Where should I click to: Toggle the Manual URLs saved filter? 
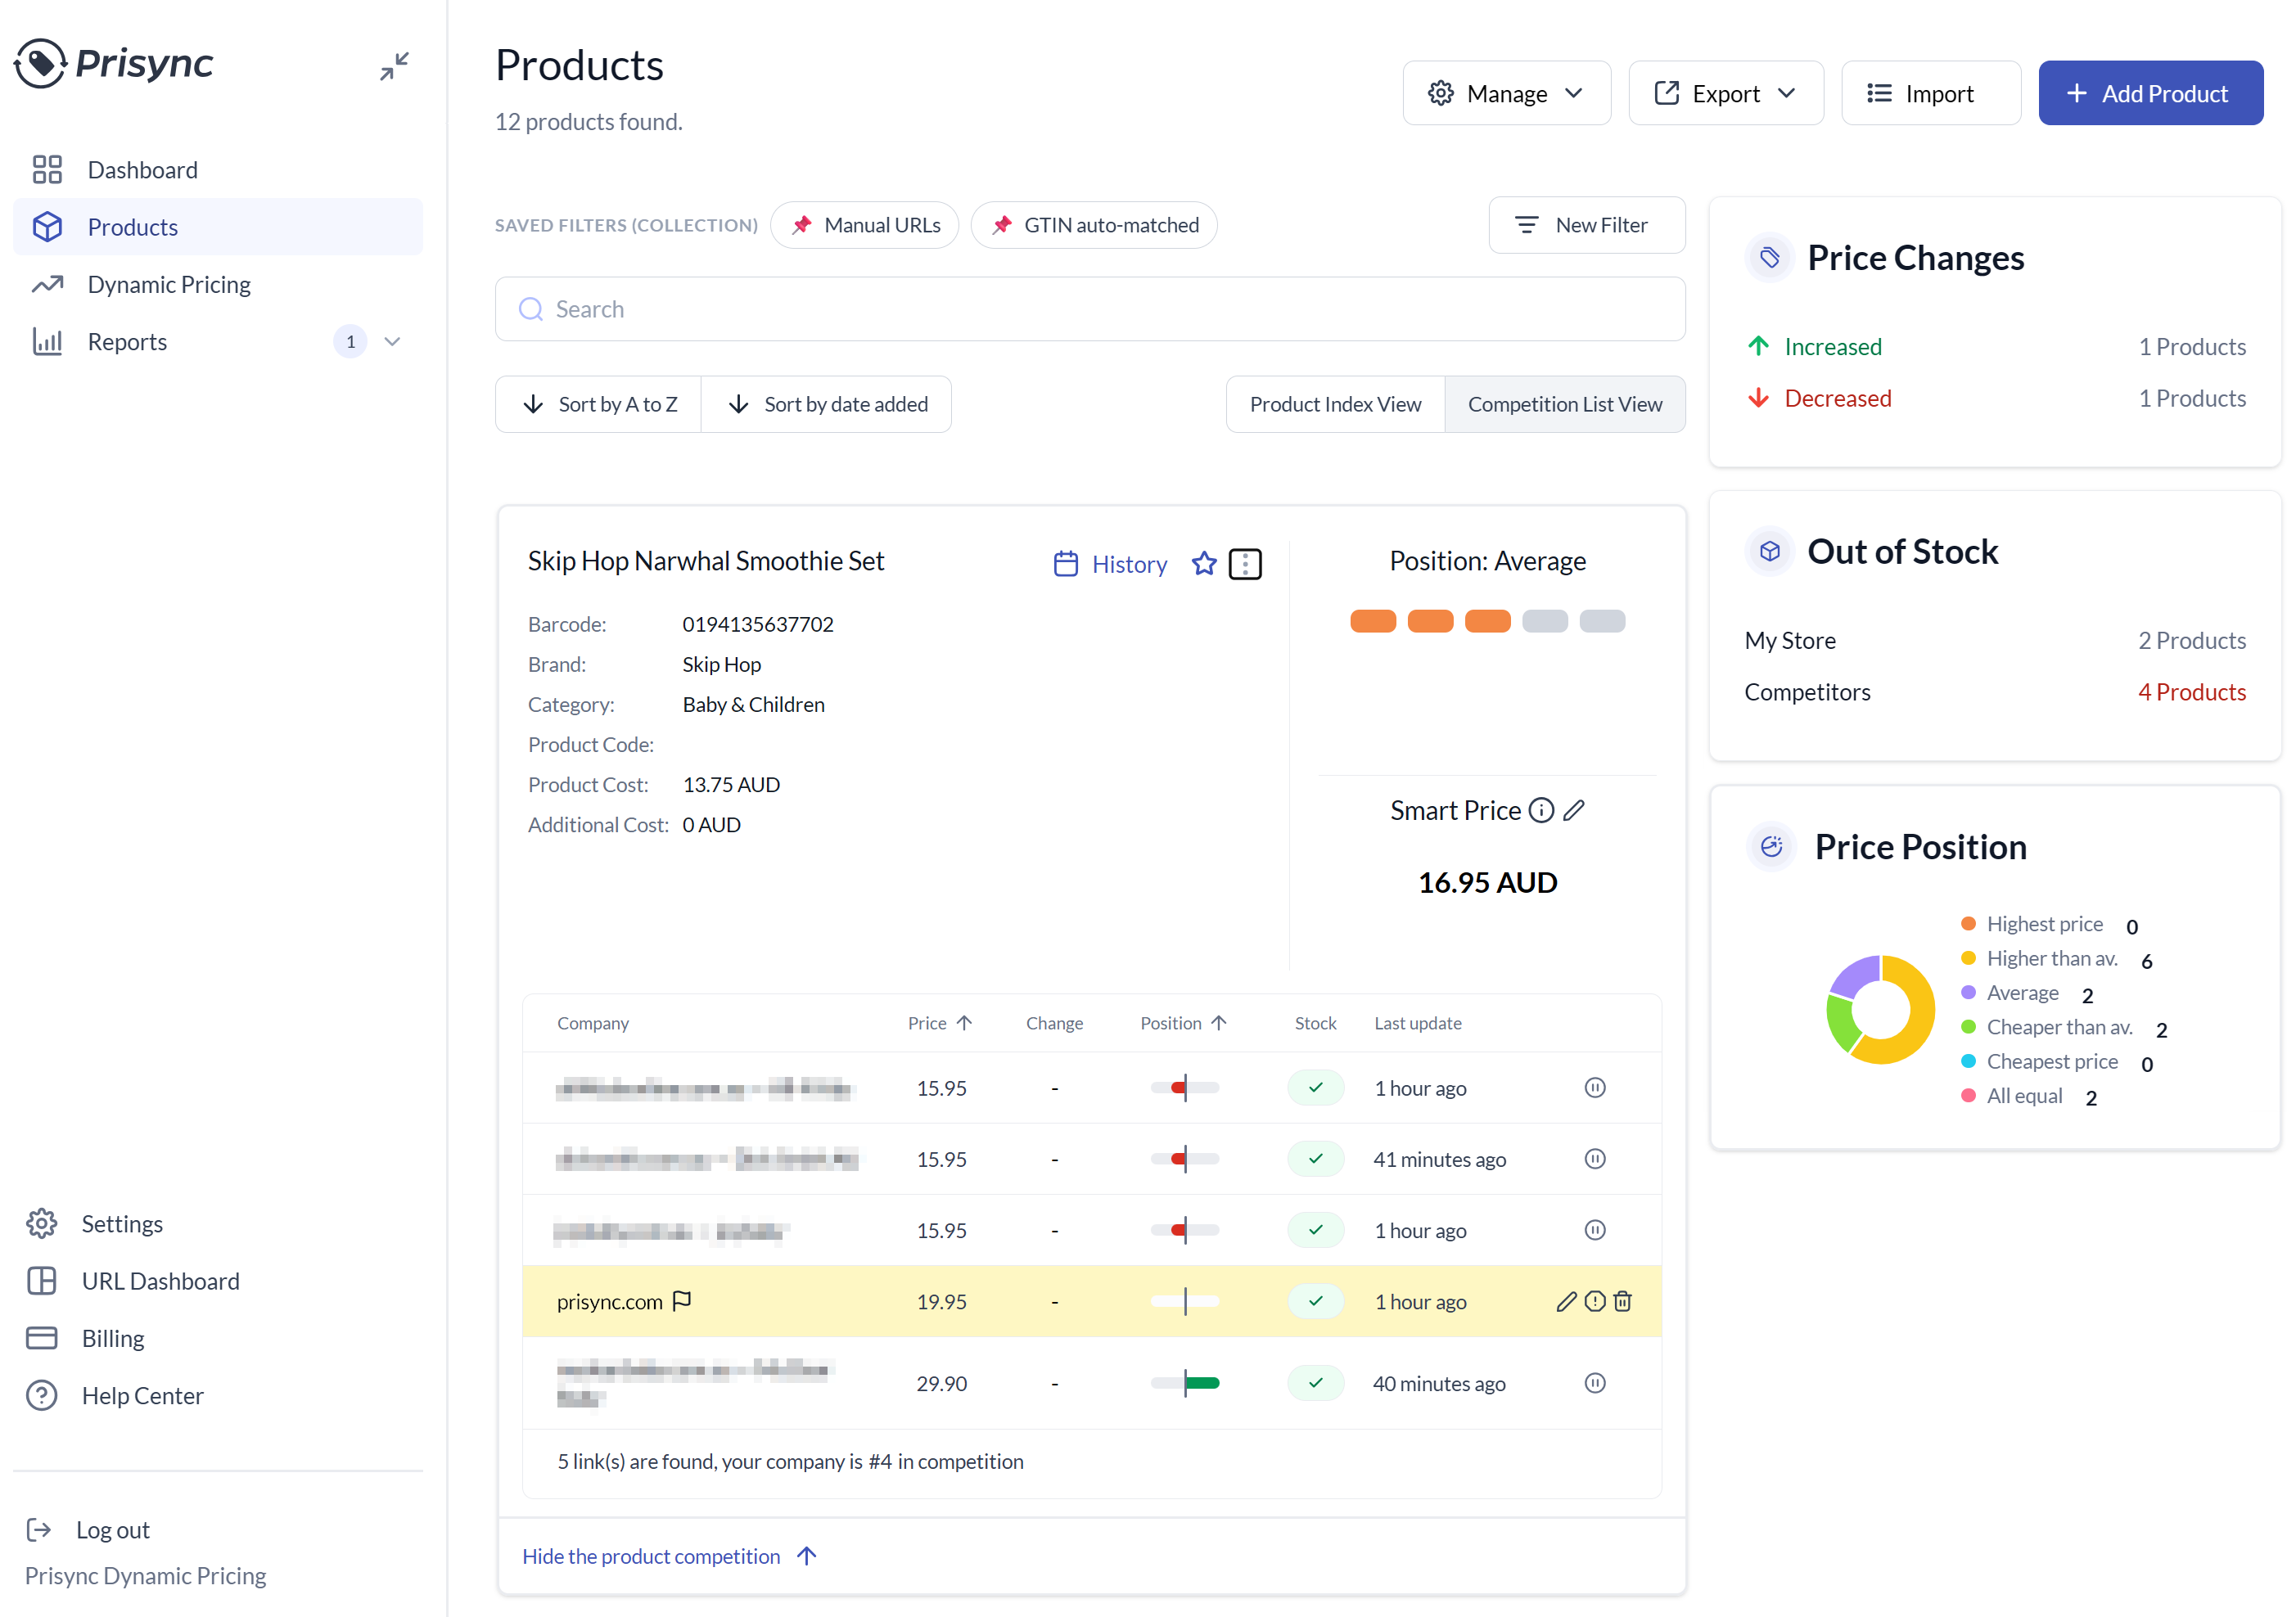click(x=865, y=225)
